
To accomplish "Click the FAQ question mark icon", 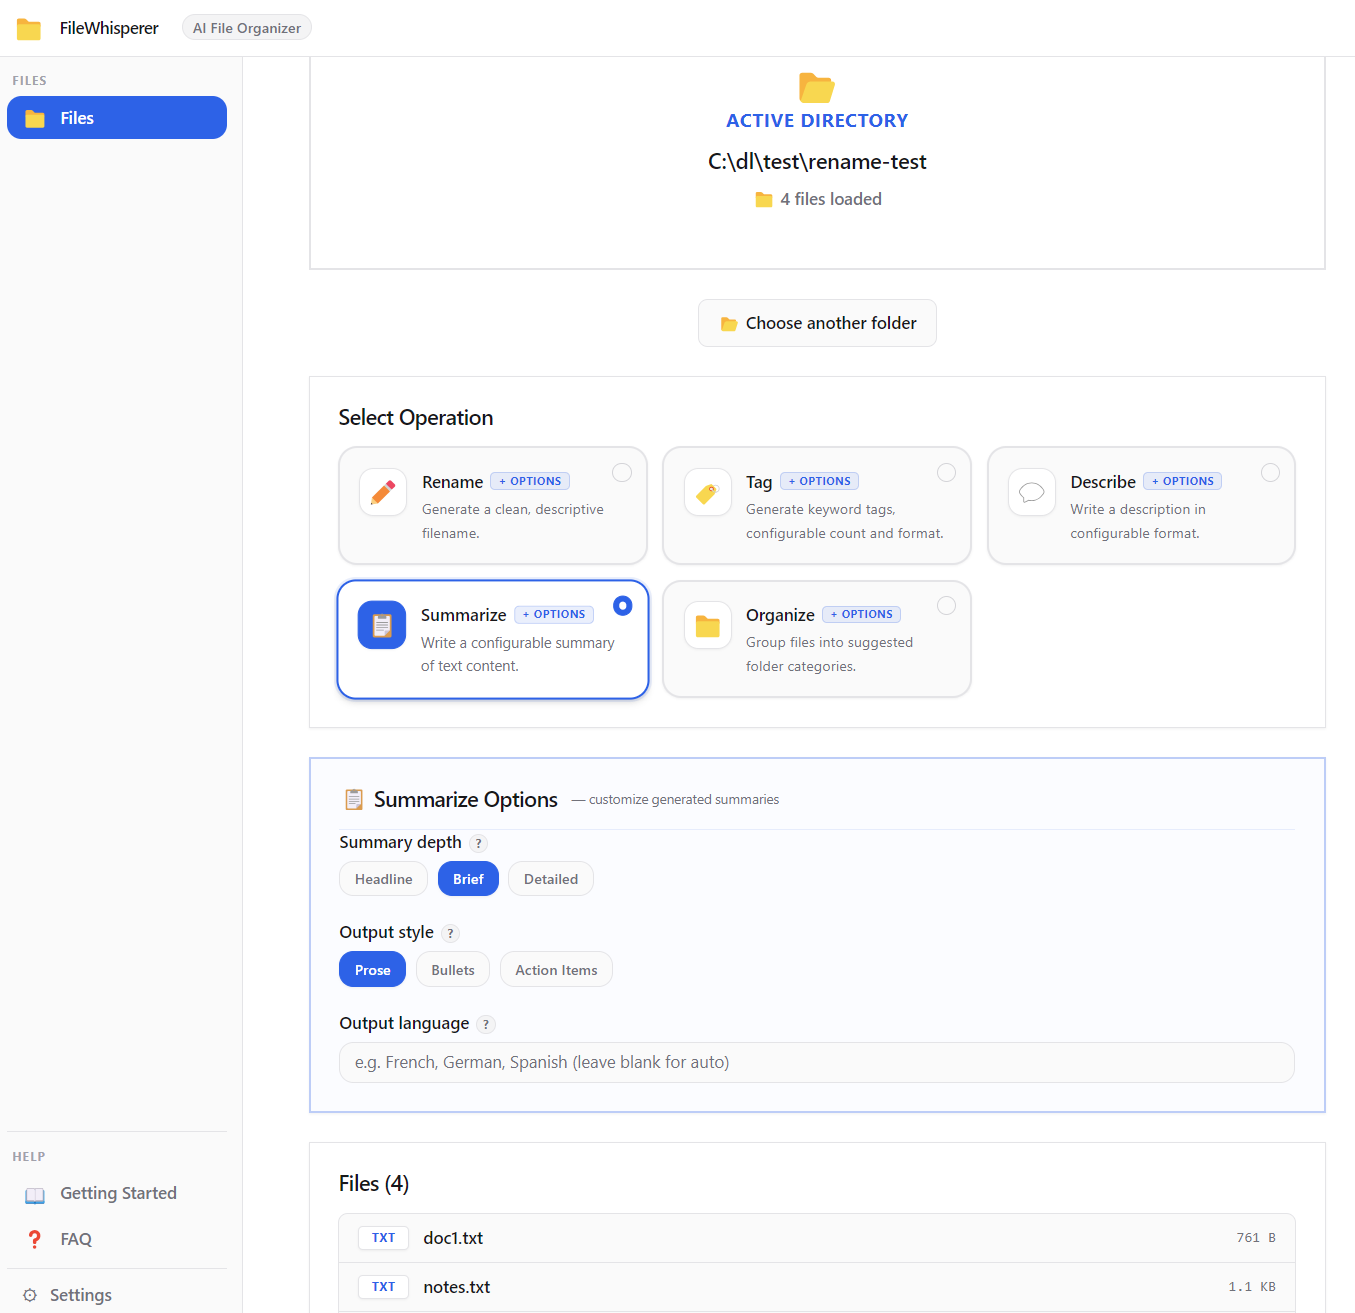I will coord(35,1239).
